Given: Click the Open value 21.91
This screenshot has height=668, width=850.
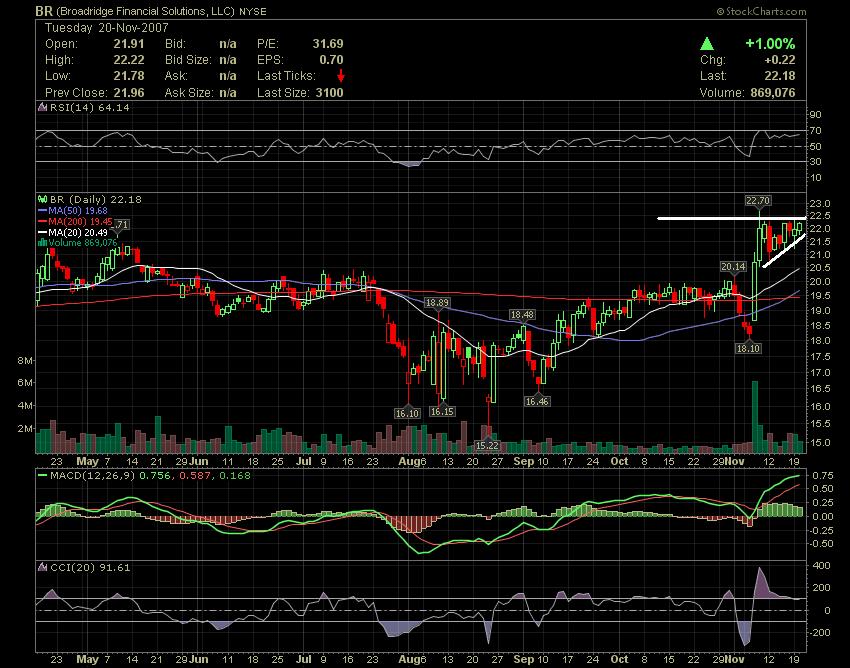Looking at the screenshot, I should click(129, 44).
